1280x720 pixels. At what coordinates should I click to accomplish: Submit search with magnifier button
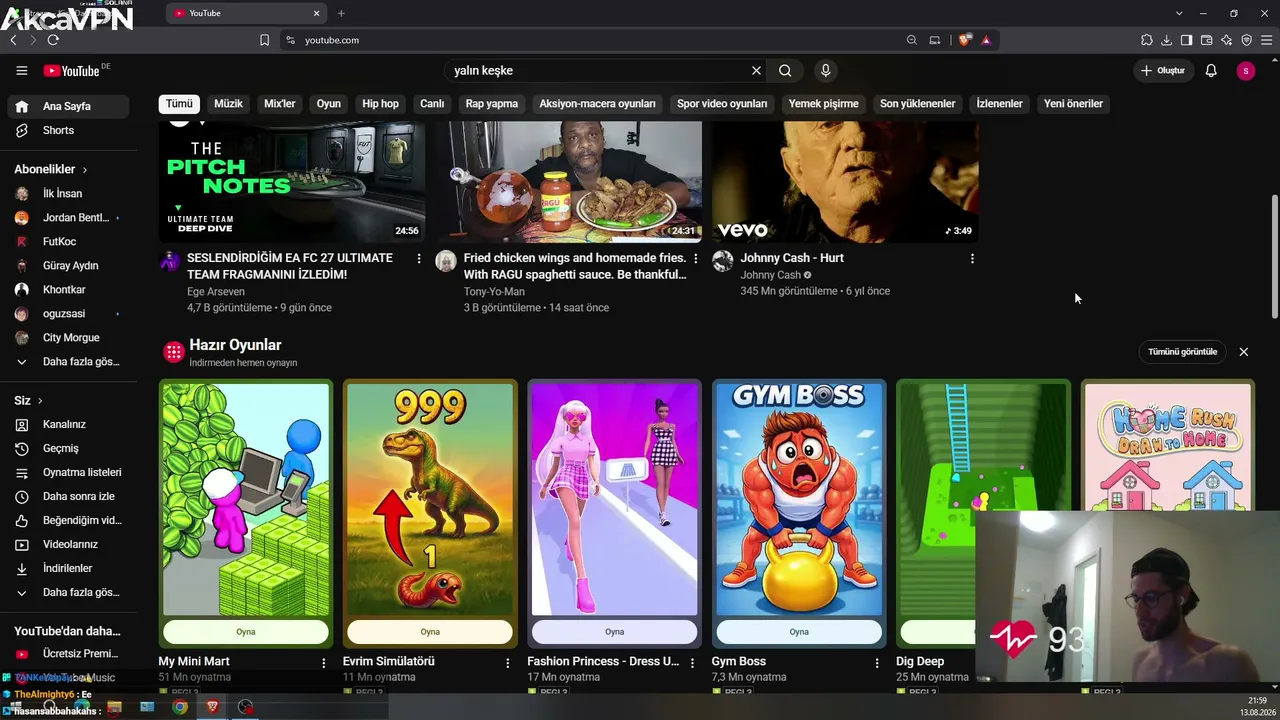point(785,71)
